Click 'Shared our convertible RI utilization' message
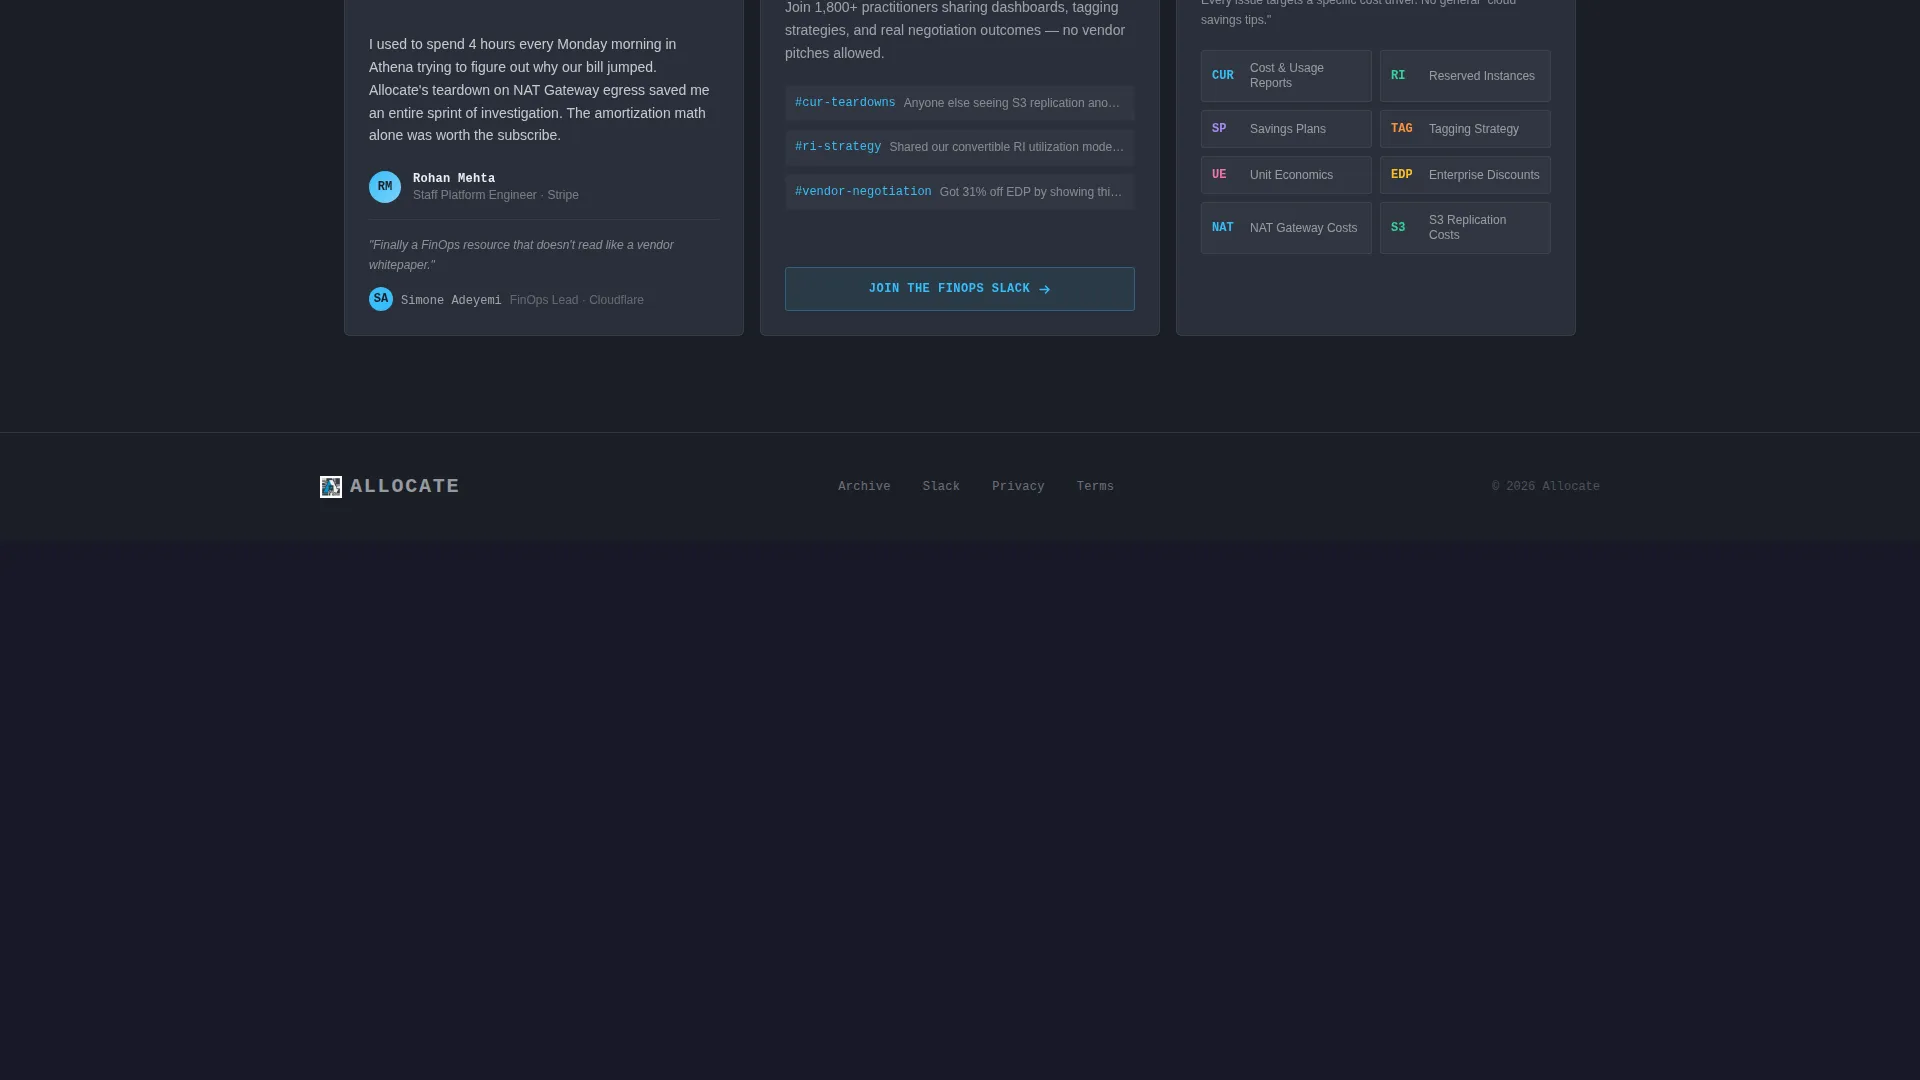 [1007, 147]
